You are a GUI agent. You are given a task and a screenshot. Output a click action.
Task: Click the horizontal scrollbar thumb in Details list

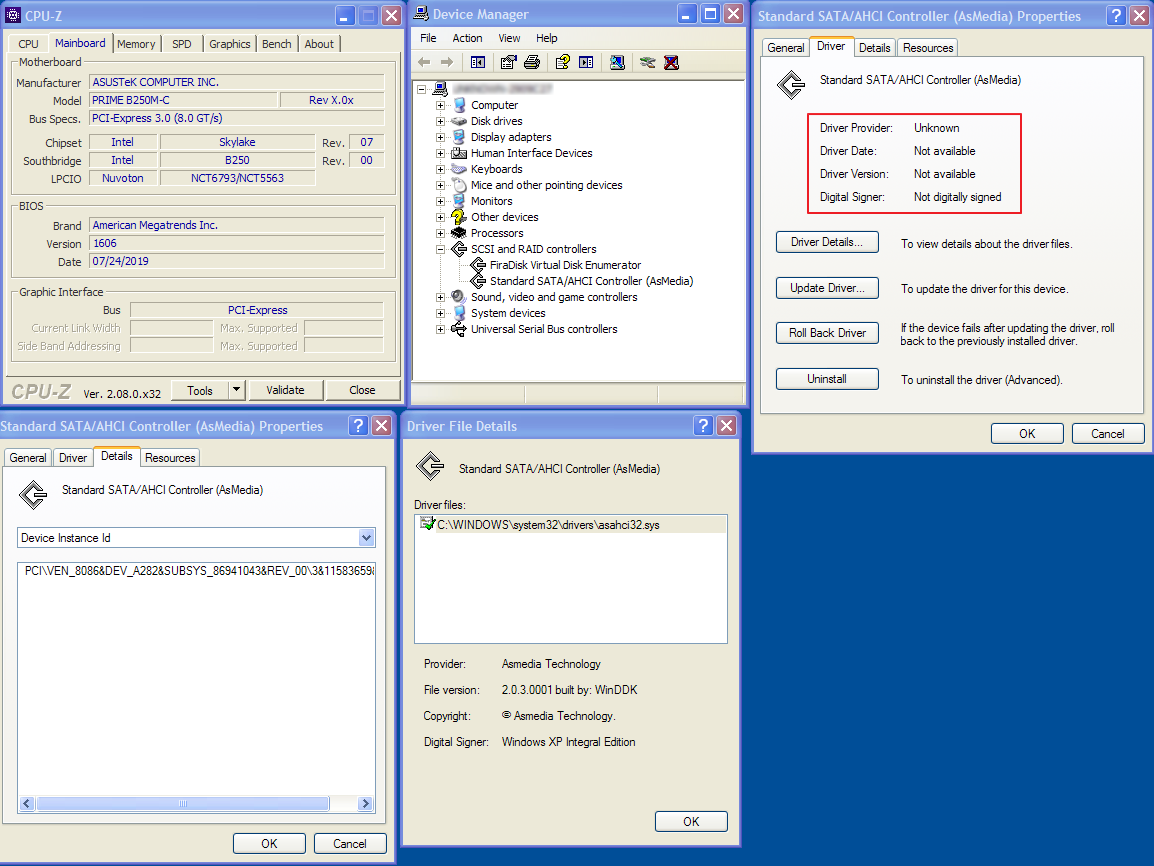point(183,803)
